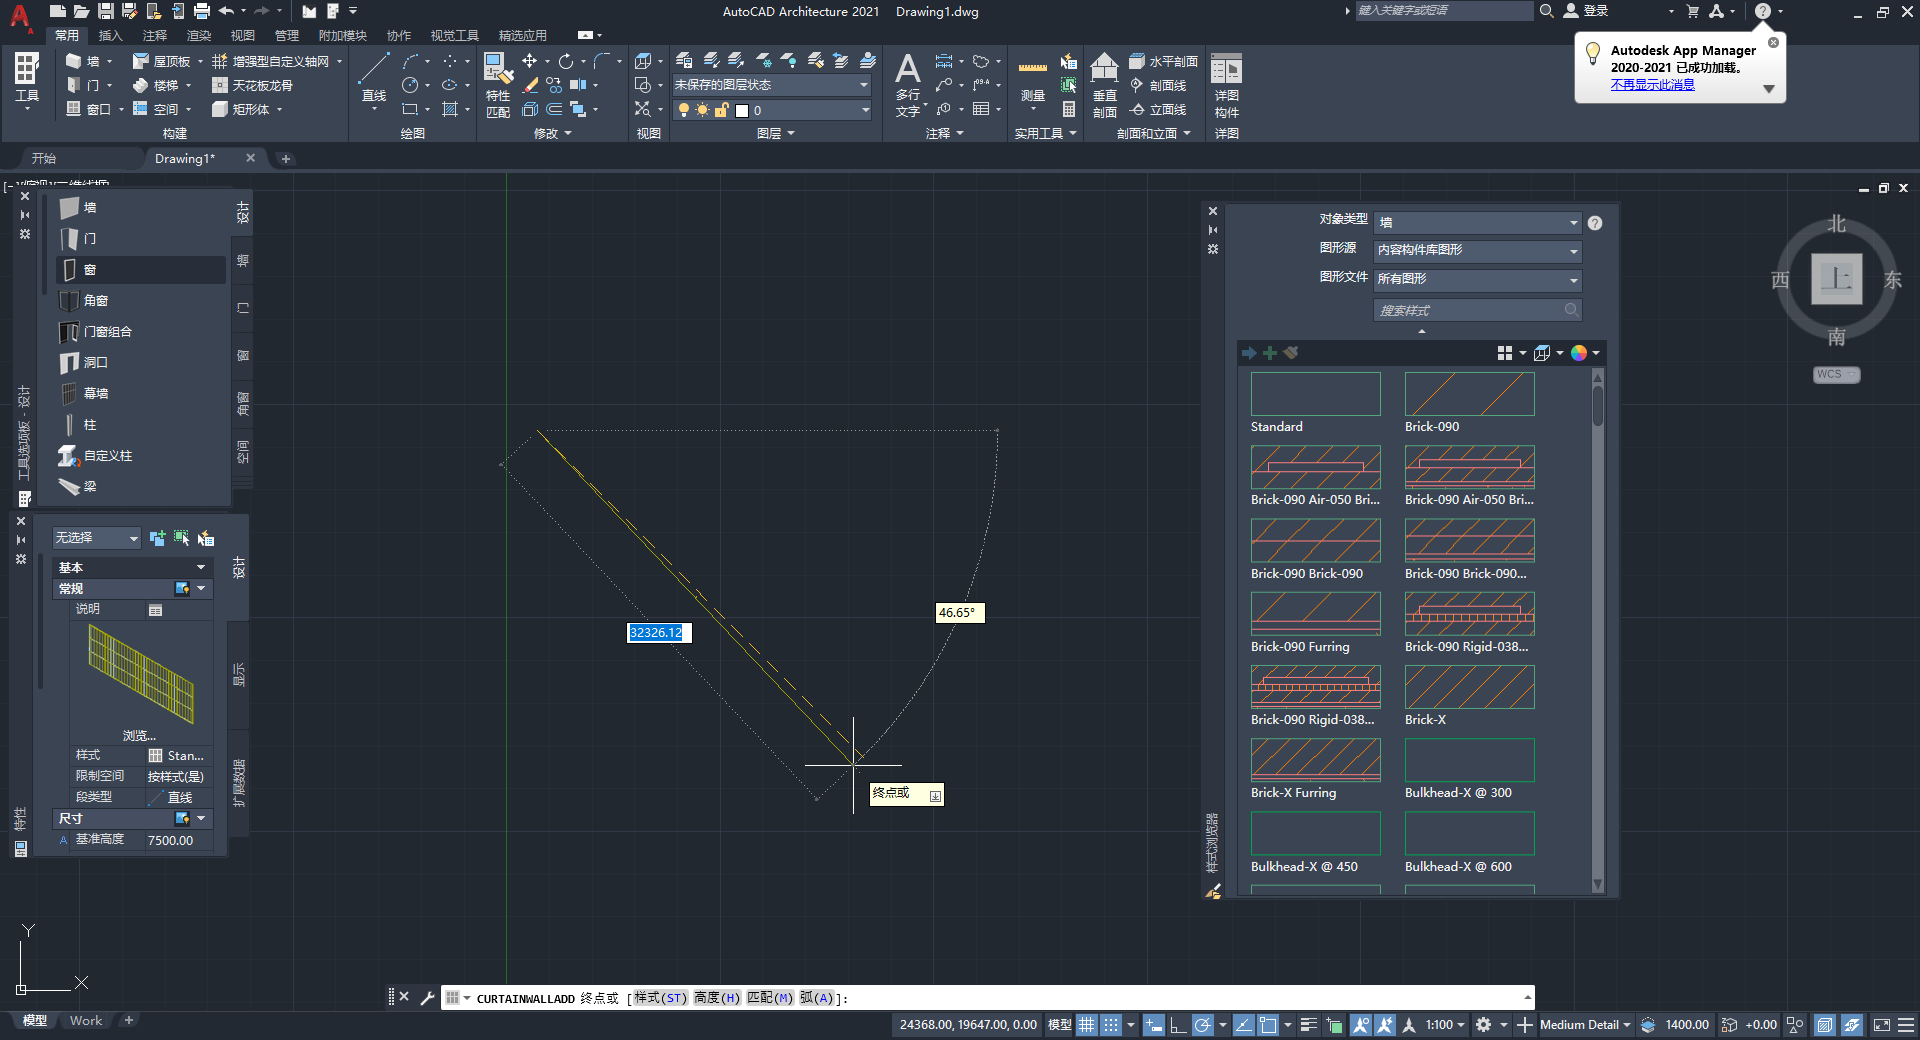The height and width of the screenshot is (1040, 1920).
Task: Toggle ortho mode in status bar
Action: click(1178, 1024)
